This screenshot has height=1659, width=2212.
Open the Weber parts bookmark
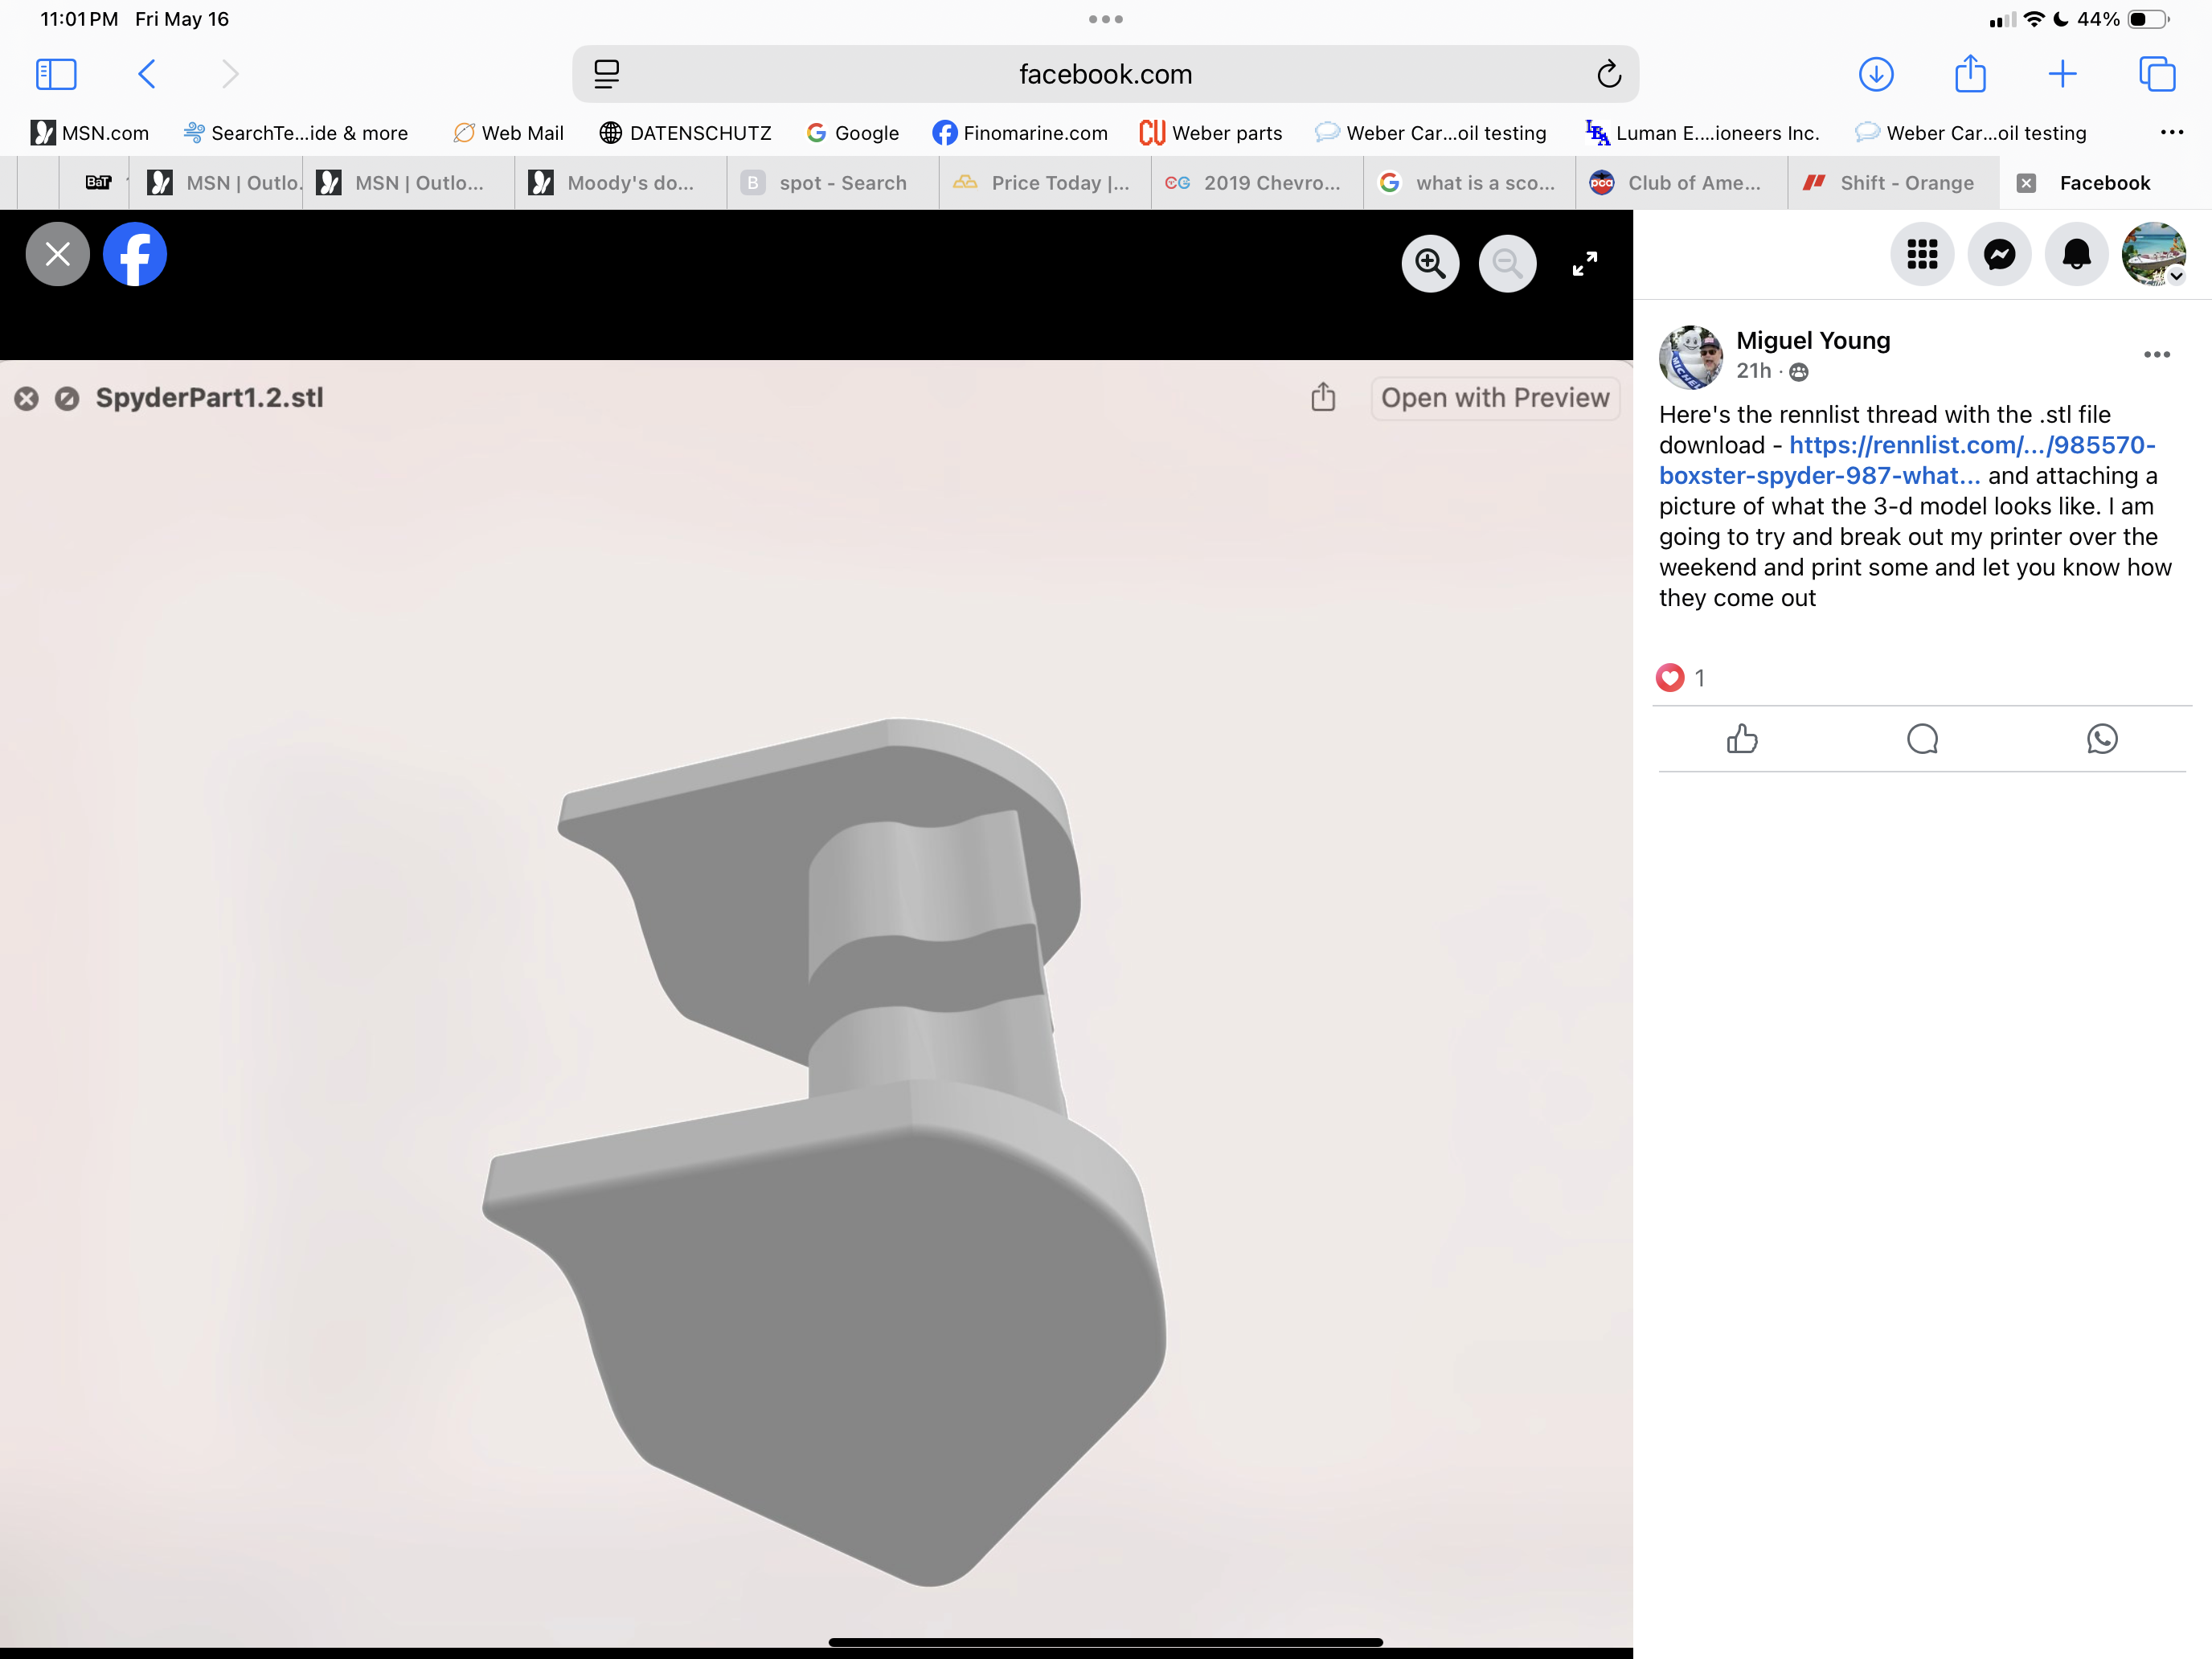click(x=1211, y=133)
